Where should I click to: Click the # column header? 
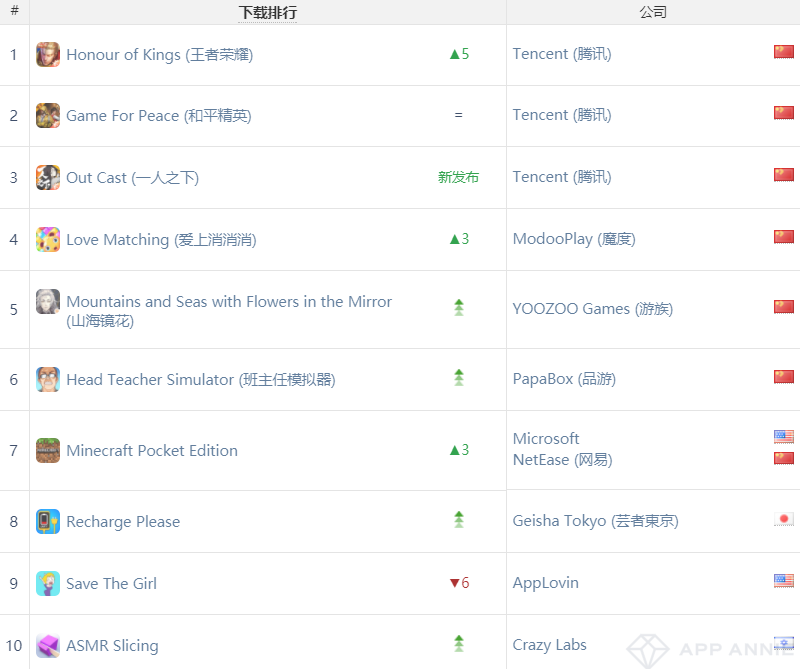[x=14, y=10]
